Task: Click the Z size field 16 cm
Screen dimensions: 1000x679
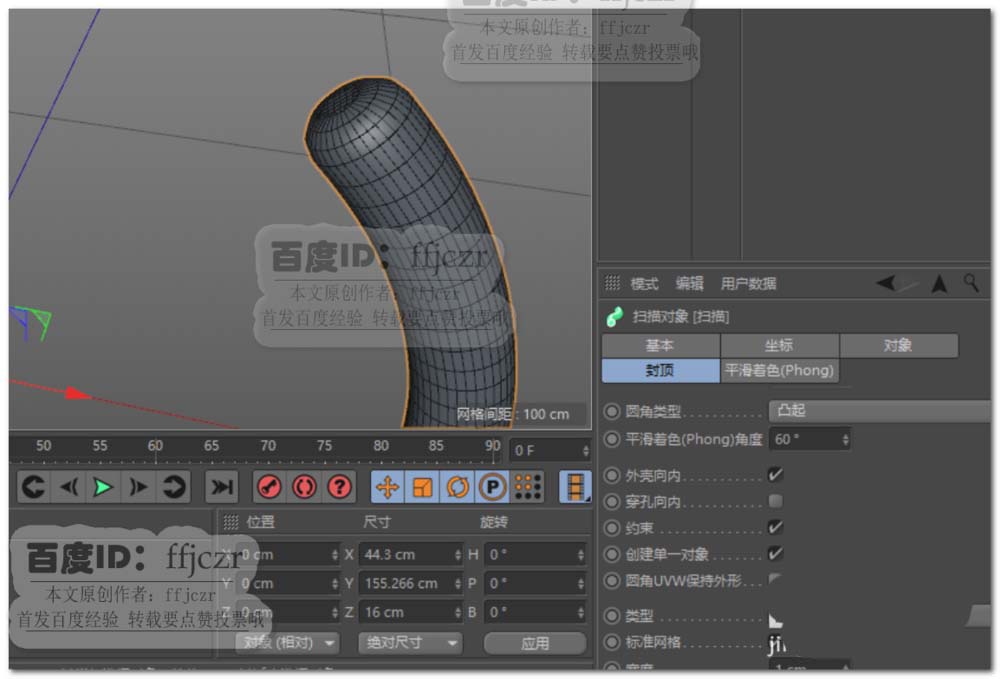Action: (x=410, y=612)
